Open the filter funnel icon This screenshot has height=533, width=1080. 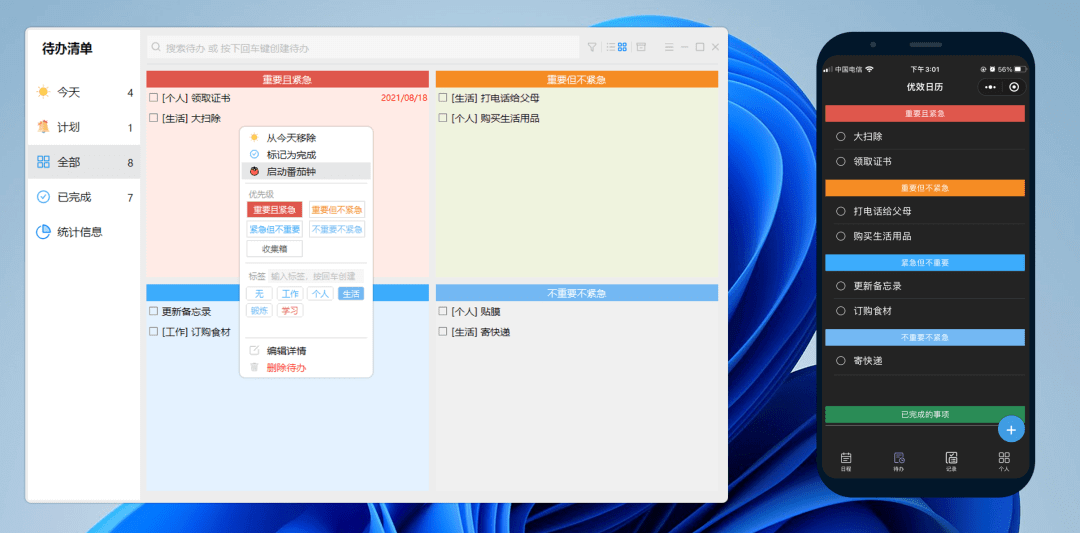click(592, 47)
